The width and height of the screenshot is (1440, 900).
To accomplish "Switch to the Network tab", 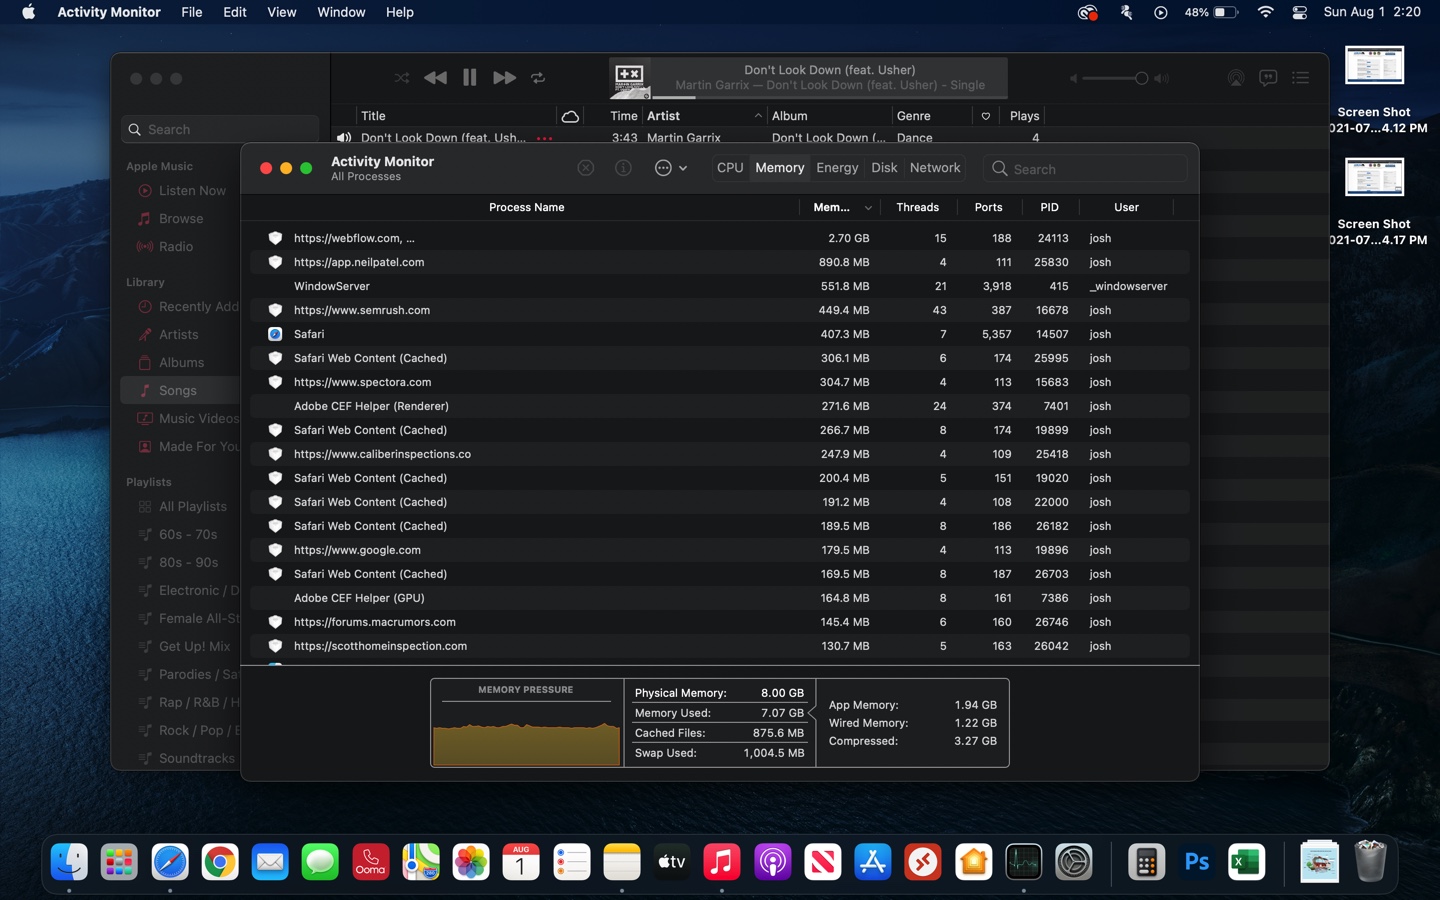I will click(935, 168).
